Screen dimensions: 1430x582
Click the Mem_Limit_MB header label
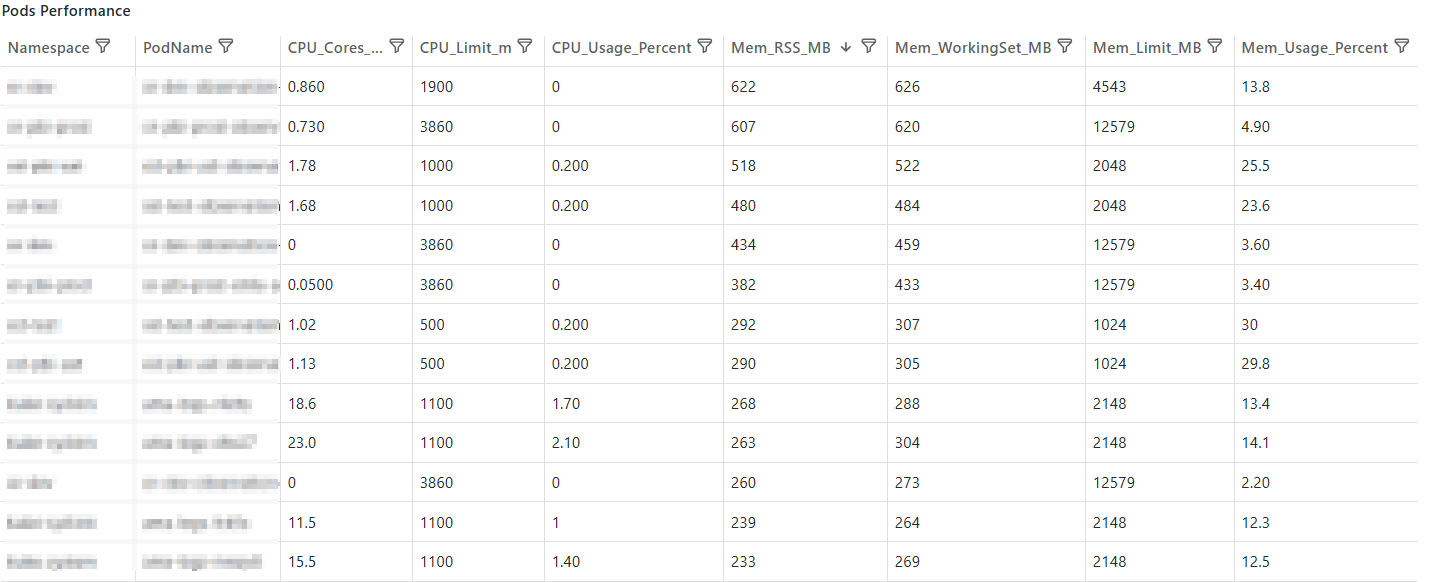coord(1147,47)
